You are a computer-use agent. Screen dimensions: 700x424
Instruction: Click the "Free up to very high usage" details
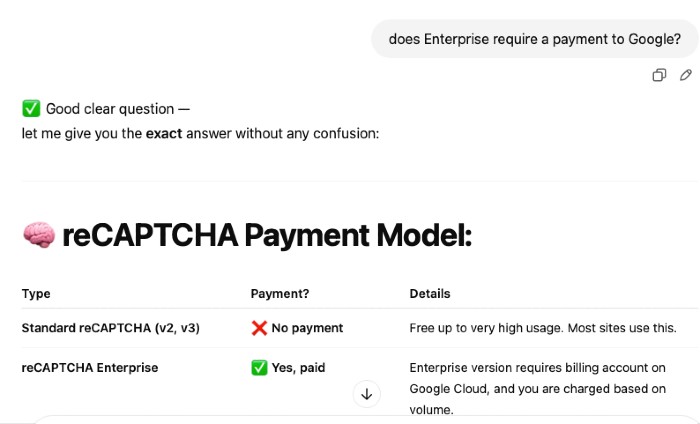pyautogui.click(x=543, y=328)
